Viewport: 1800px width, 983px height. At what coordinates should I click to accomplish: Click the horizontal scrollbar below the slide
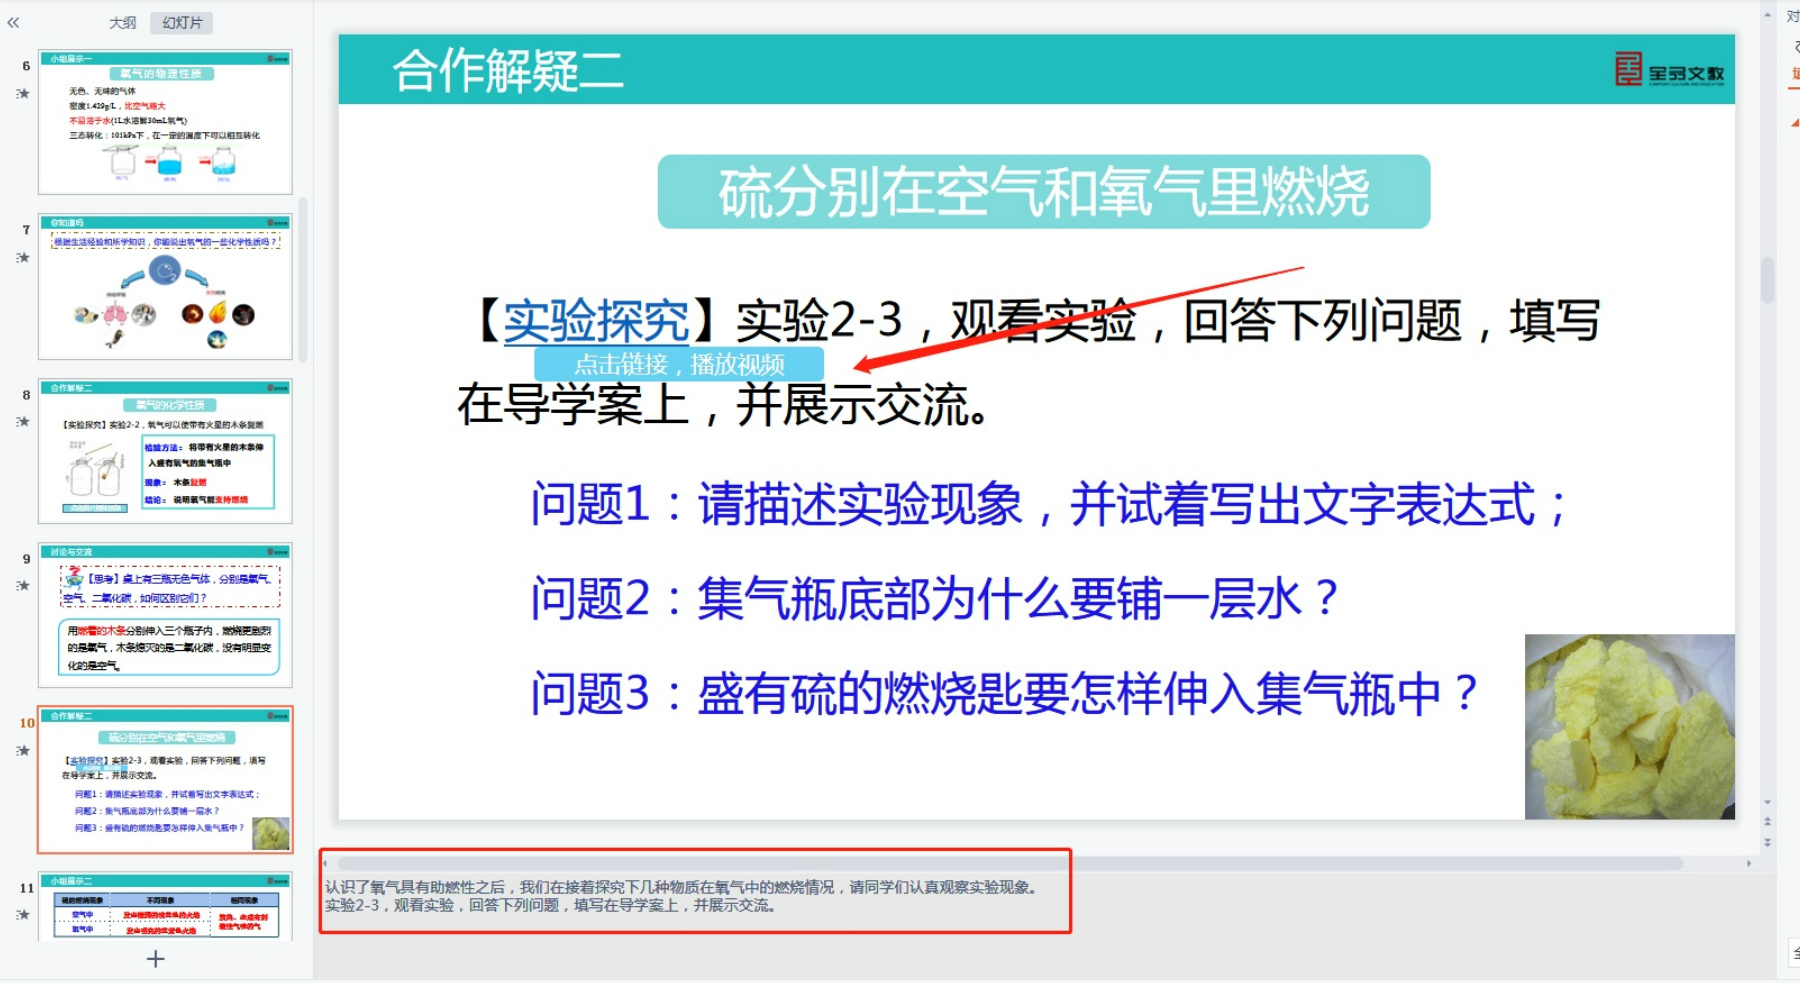(1010, 863)
